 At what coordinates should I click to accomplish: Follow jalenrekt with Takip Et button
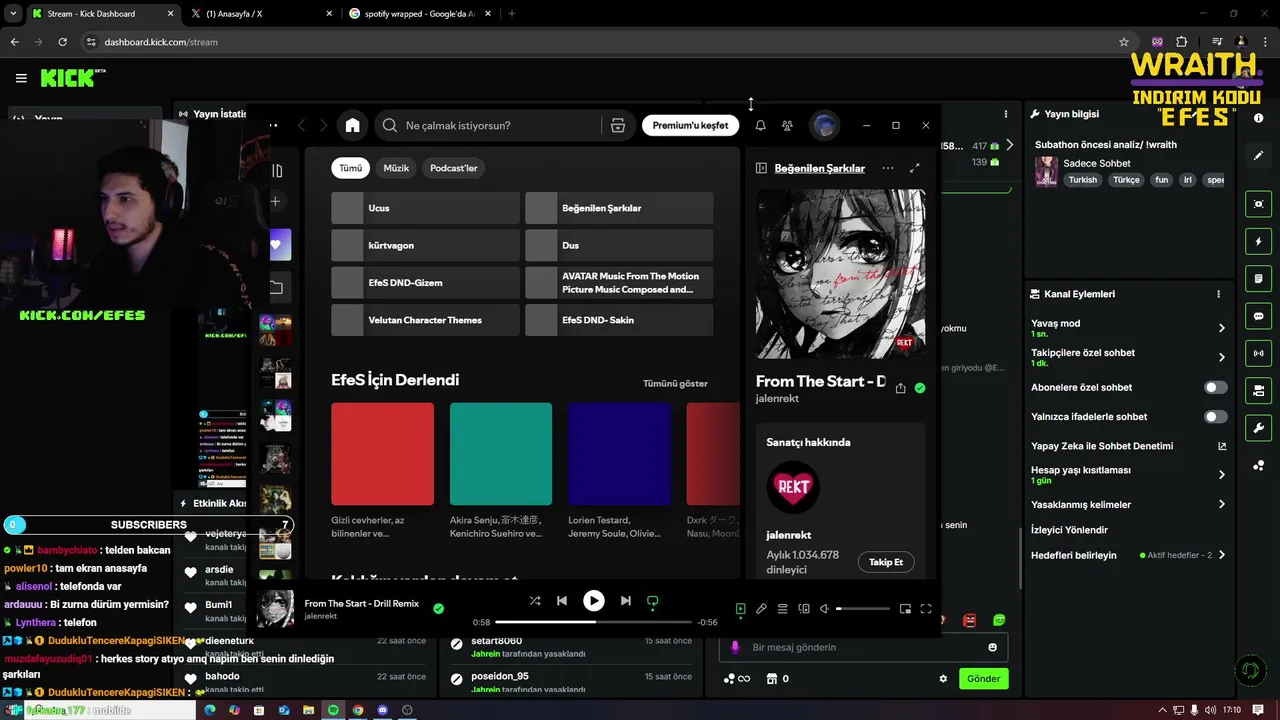coord(886,562)
